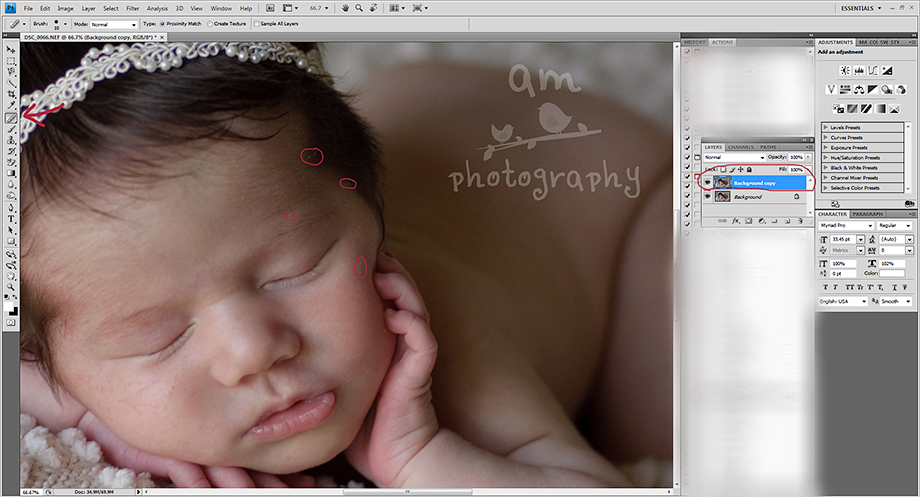This screenshot has height=497, width=920.
Task: Open the Filter menu
Action: point(133,8)
